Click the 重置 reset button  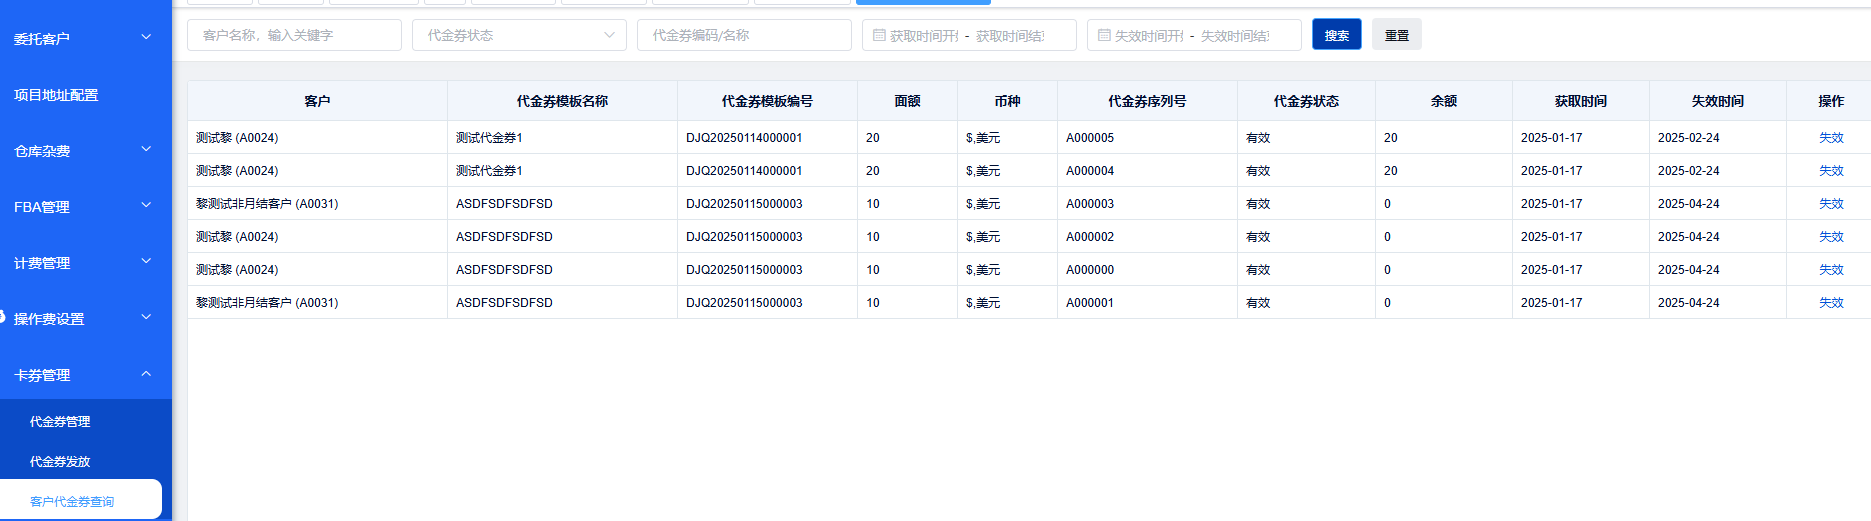tap(1397, 35)
